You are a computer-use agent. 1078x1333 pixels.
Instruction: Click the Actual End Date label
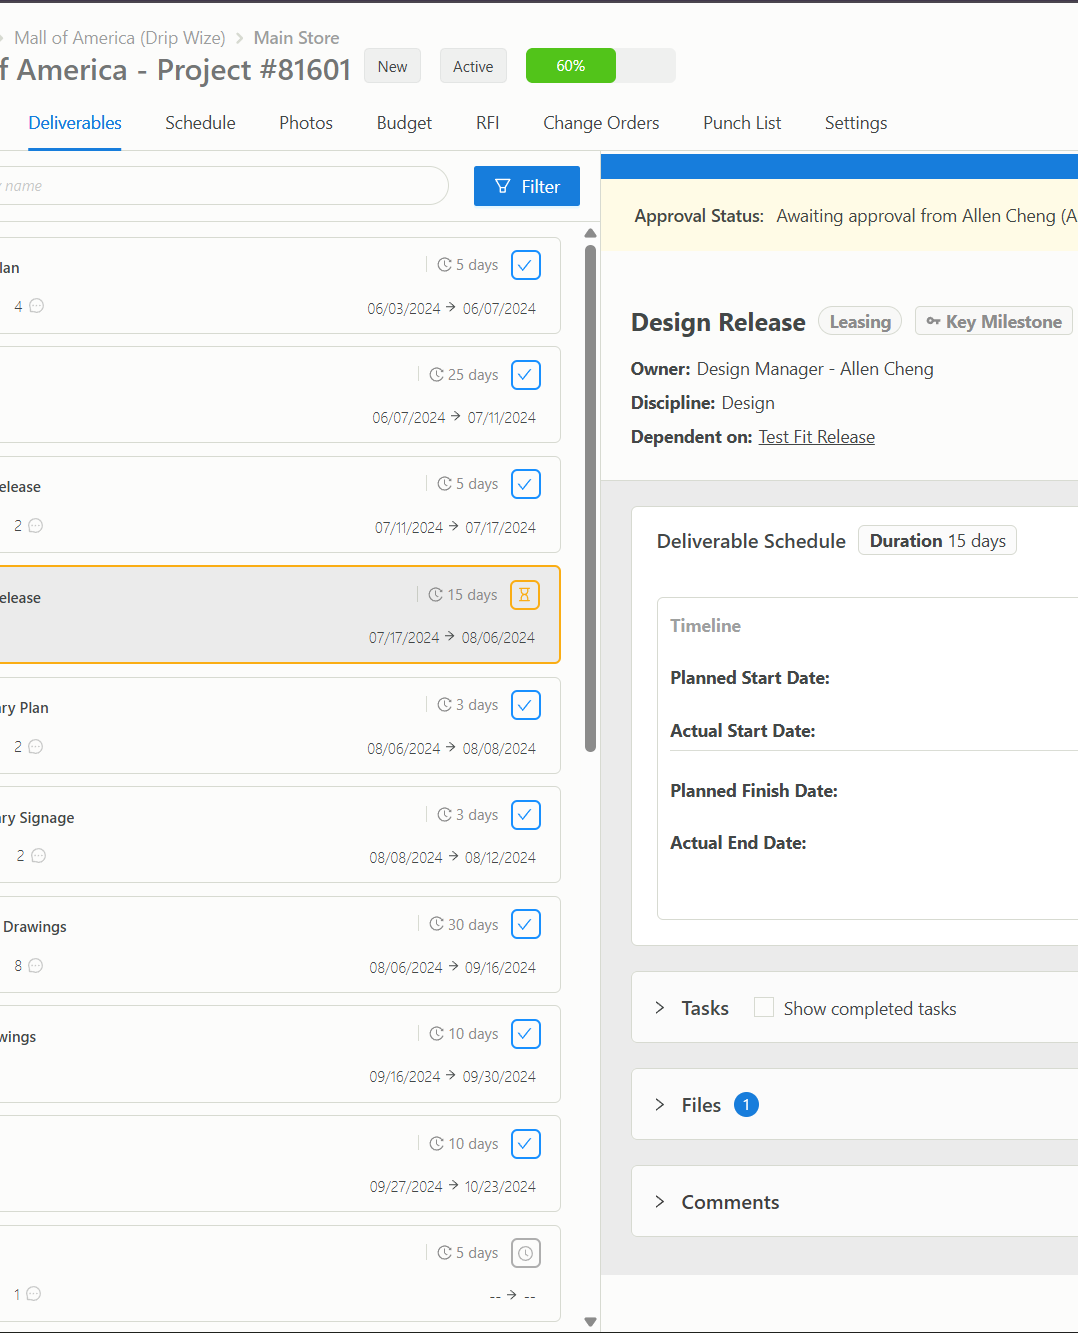point(738,843)
